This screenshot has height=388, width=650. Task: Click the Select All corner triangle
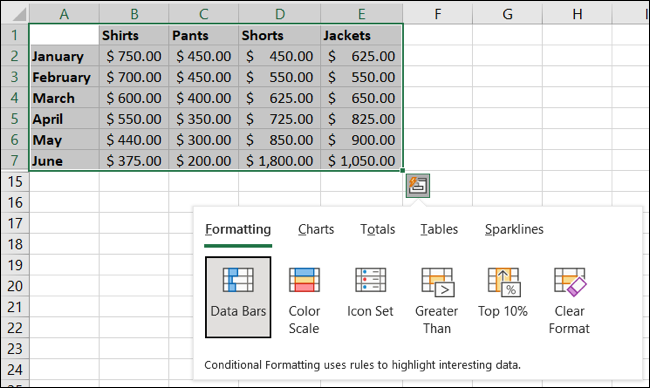pyautogui.click(x=15, y=14)
